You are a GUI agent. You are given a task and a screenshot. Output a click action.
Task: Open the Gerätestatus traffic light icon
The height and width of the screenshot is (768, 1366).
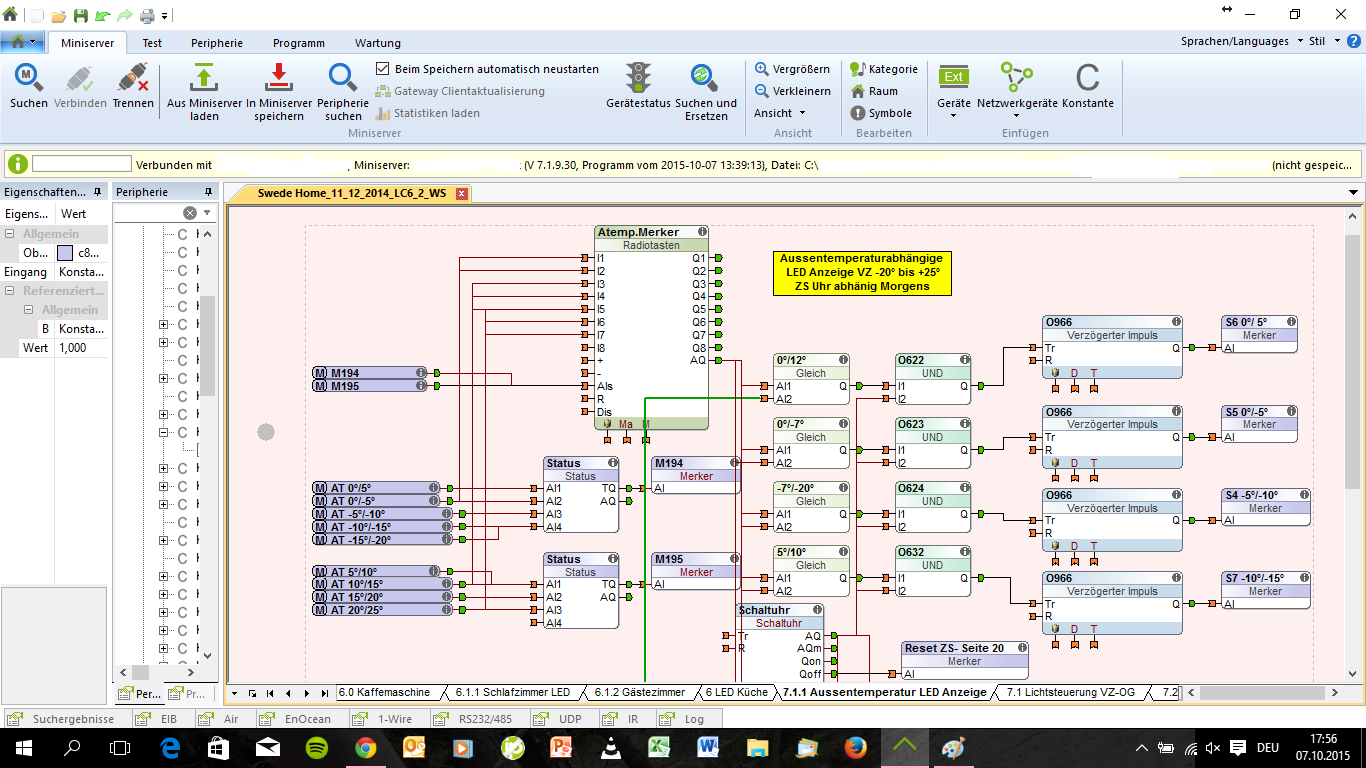pyautogui.click(x=638, y=79)
